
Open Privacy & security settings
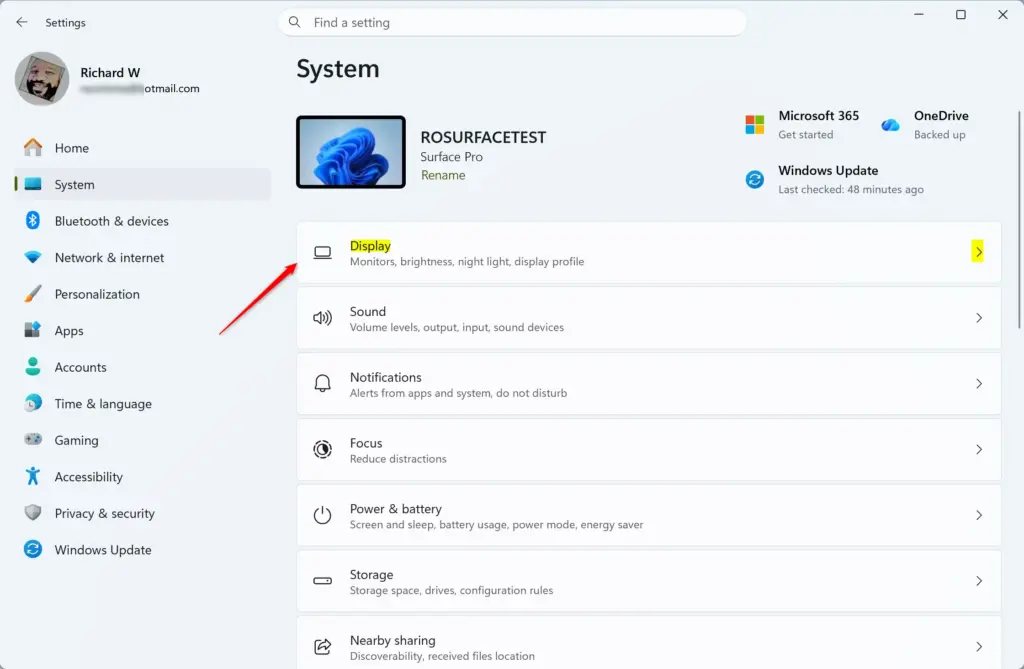pos(142,514)
